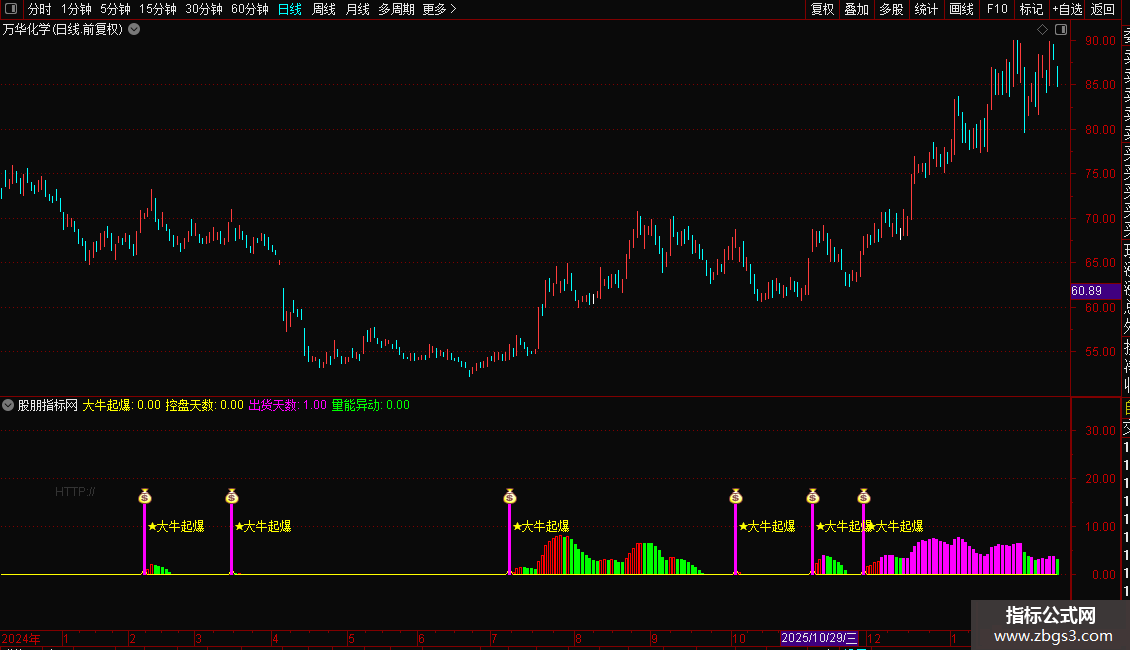Click the last money bag signal icon
1130x650 pixels.
pyautogui.click(x=863, y=496)
